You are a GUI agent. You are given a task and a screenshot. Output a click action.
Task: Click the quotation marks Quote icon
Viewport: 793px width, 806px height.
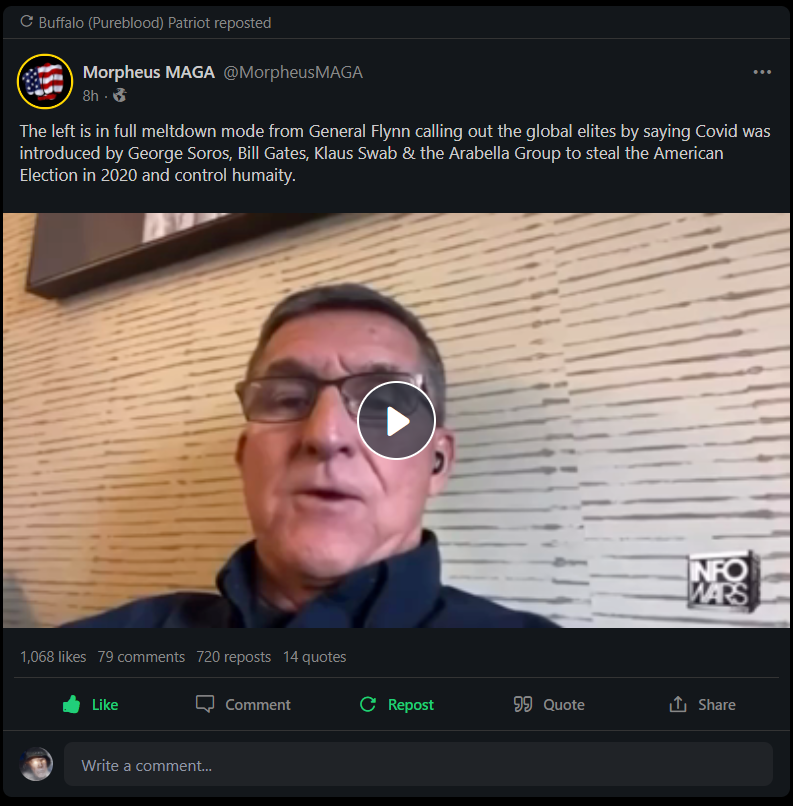tap(523, 704)
